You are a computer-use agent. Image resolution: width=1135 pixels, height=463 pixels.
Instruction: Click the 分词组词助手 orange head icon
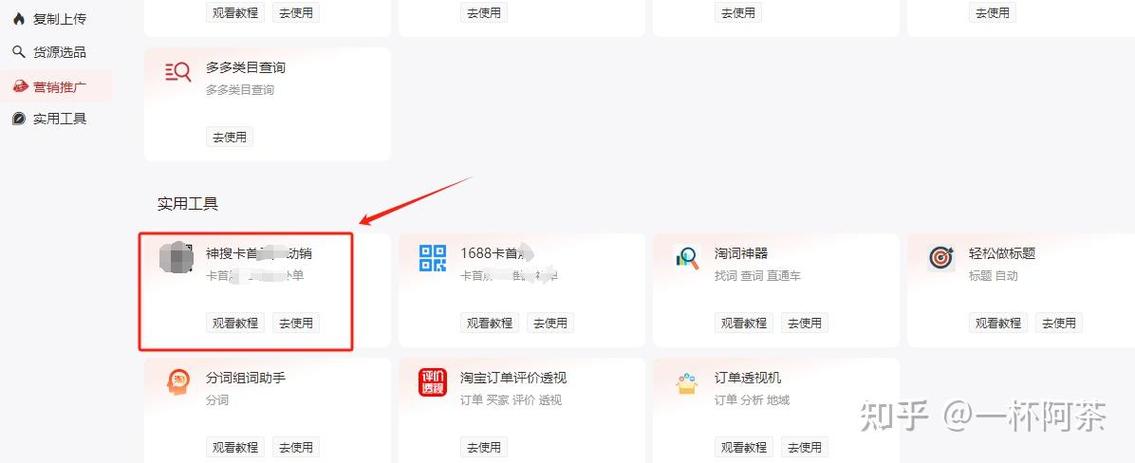click(x=178, y=383)
